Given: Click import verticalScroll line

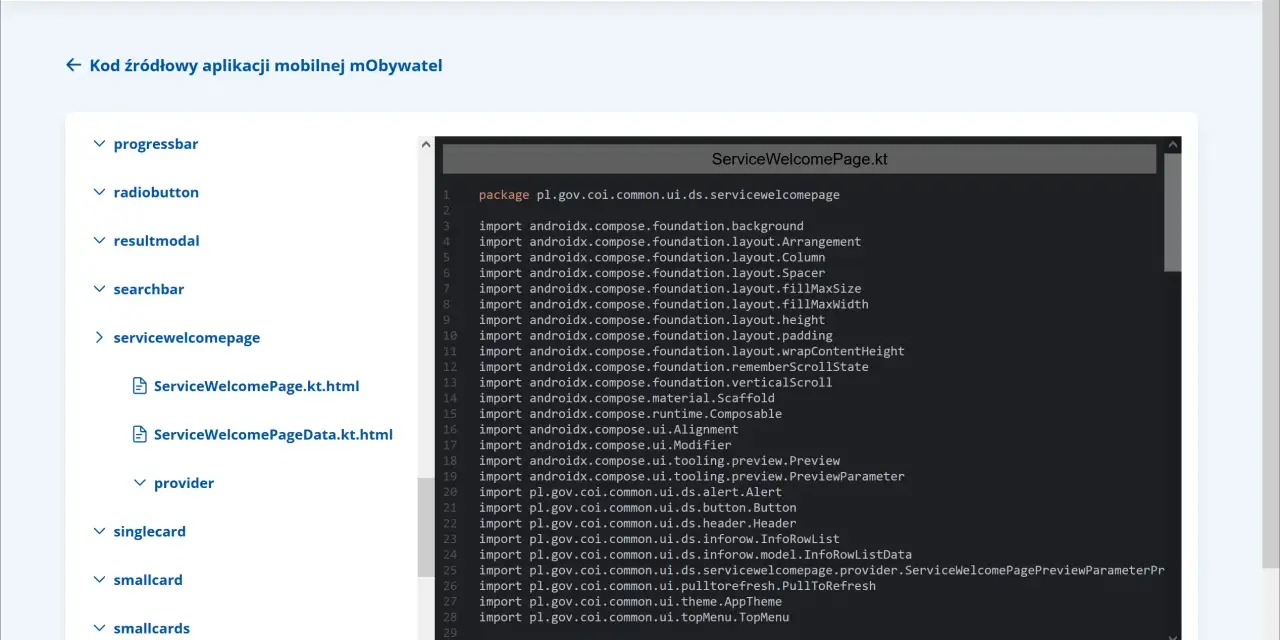Looking at the screenshot, I should click(x=656, y=382).
